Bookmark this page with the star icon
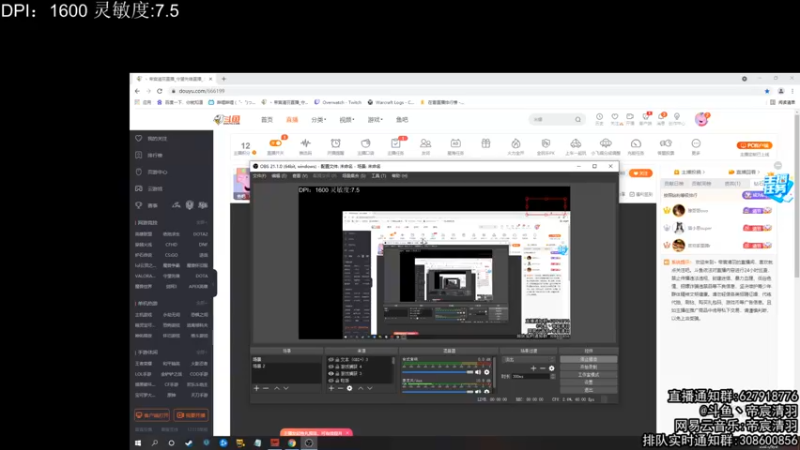 pyautogui.click(x=767, y=91)
